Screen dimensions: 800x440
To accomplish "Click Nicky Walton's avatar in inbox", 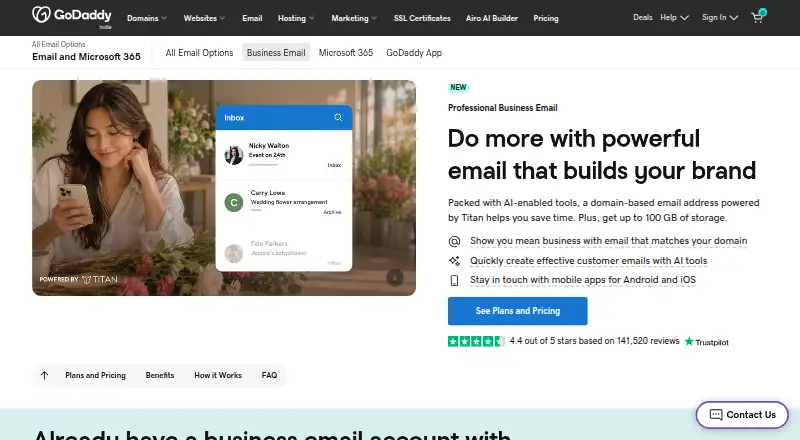I will click(x=234, y=155).
